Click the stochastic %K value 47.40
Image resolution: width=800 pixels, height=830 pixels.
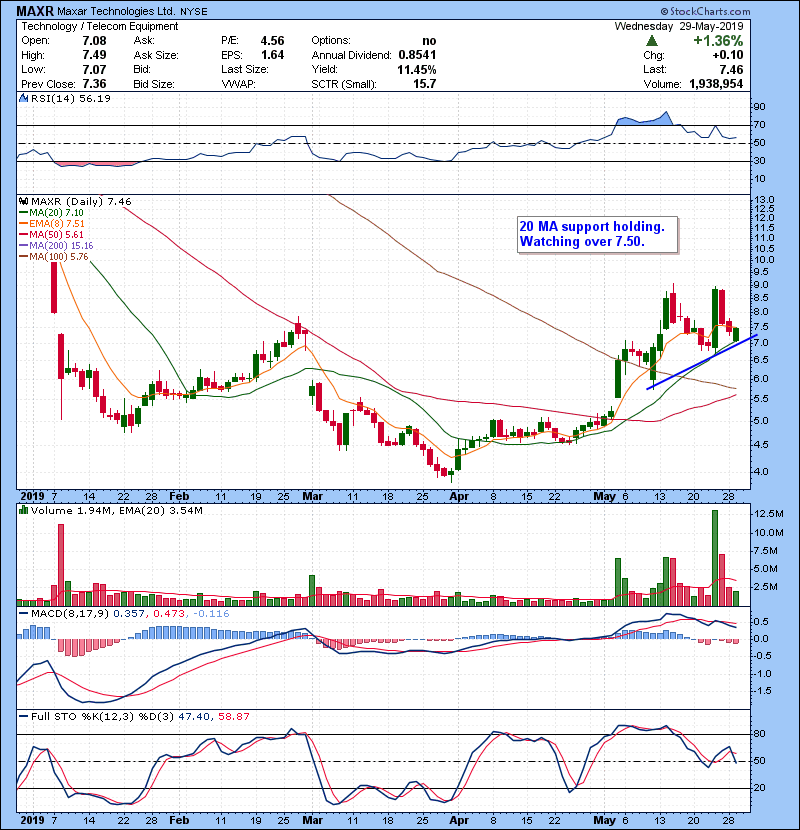194,716
